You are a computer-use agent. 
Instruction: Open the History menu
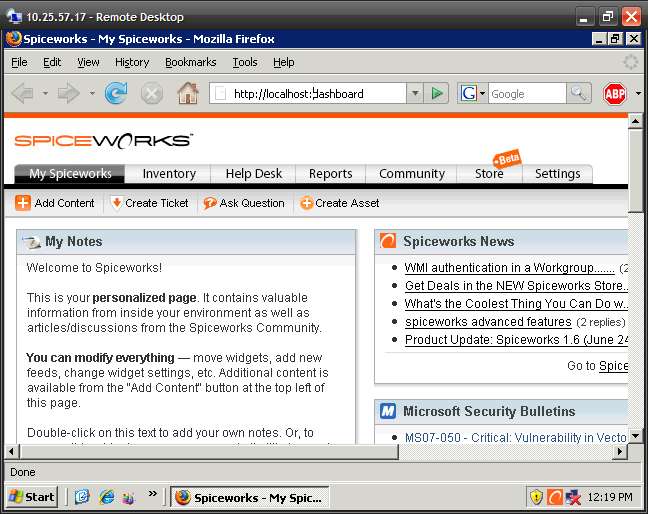(x=132, y=62)
